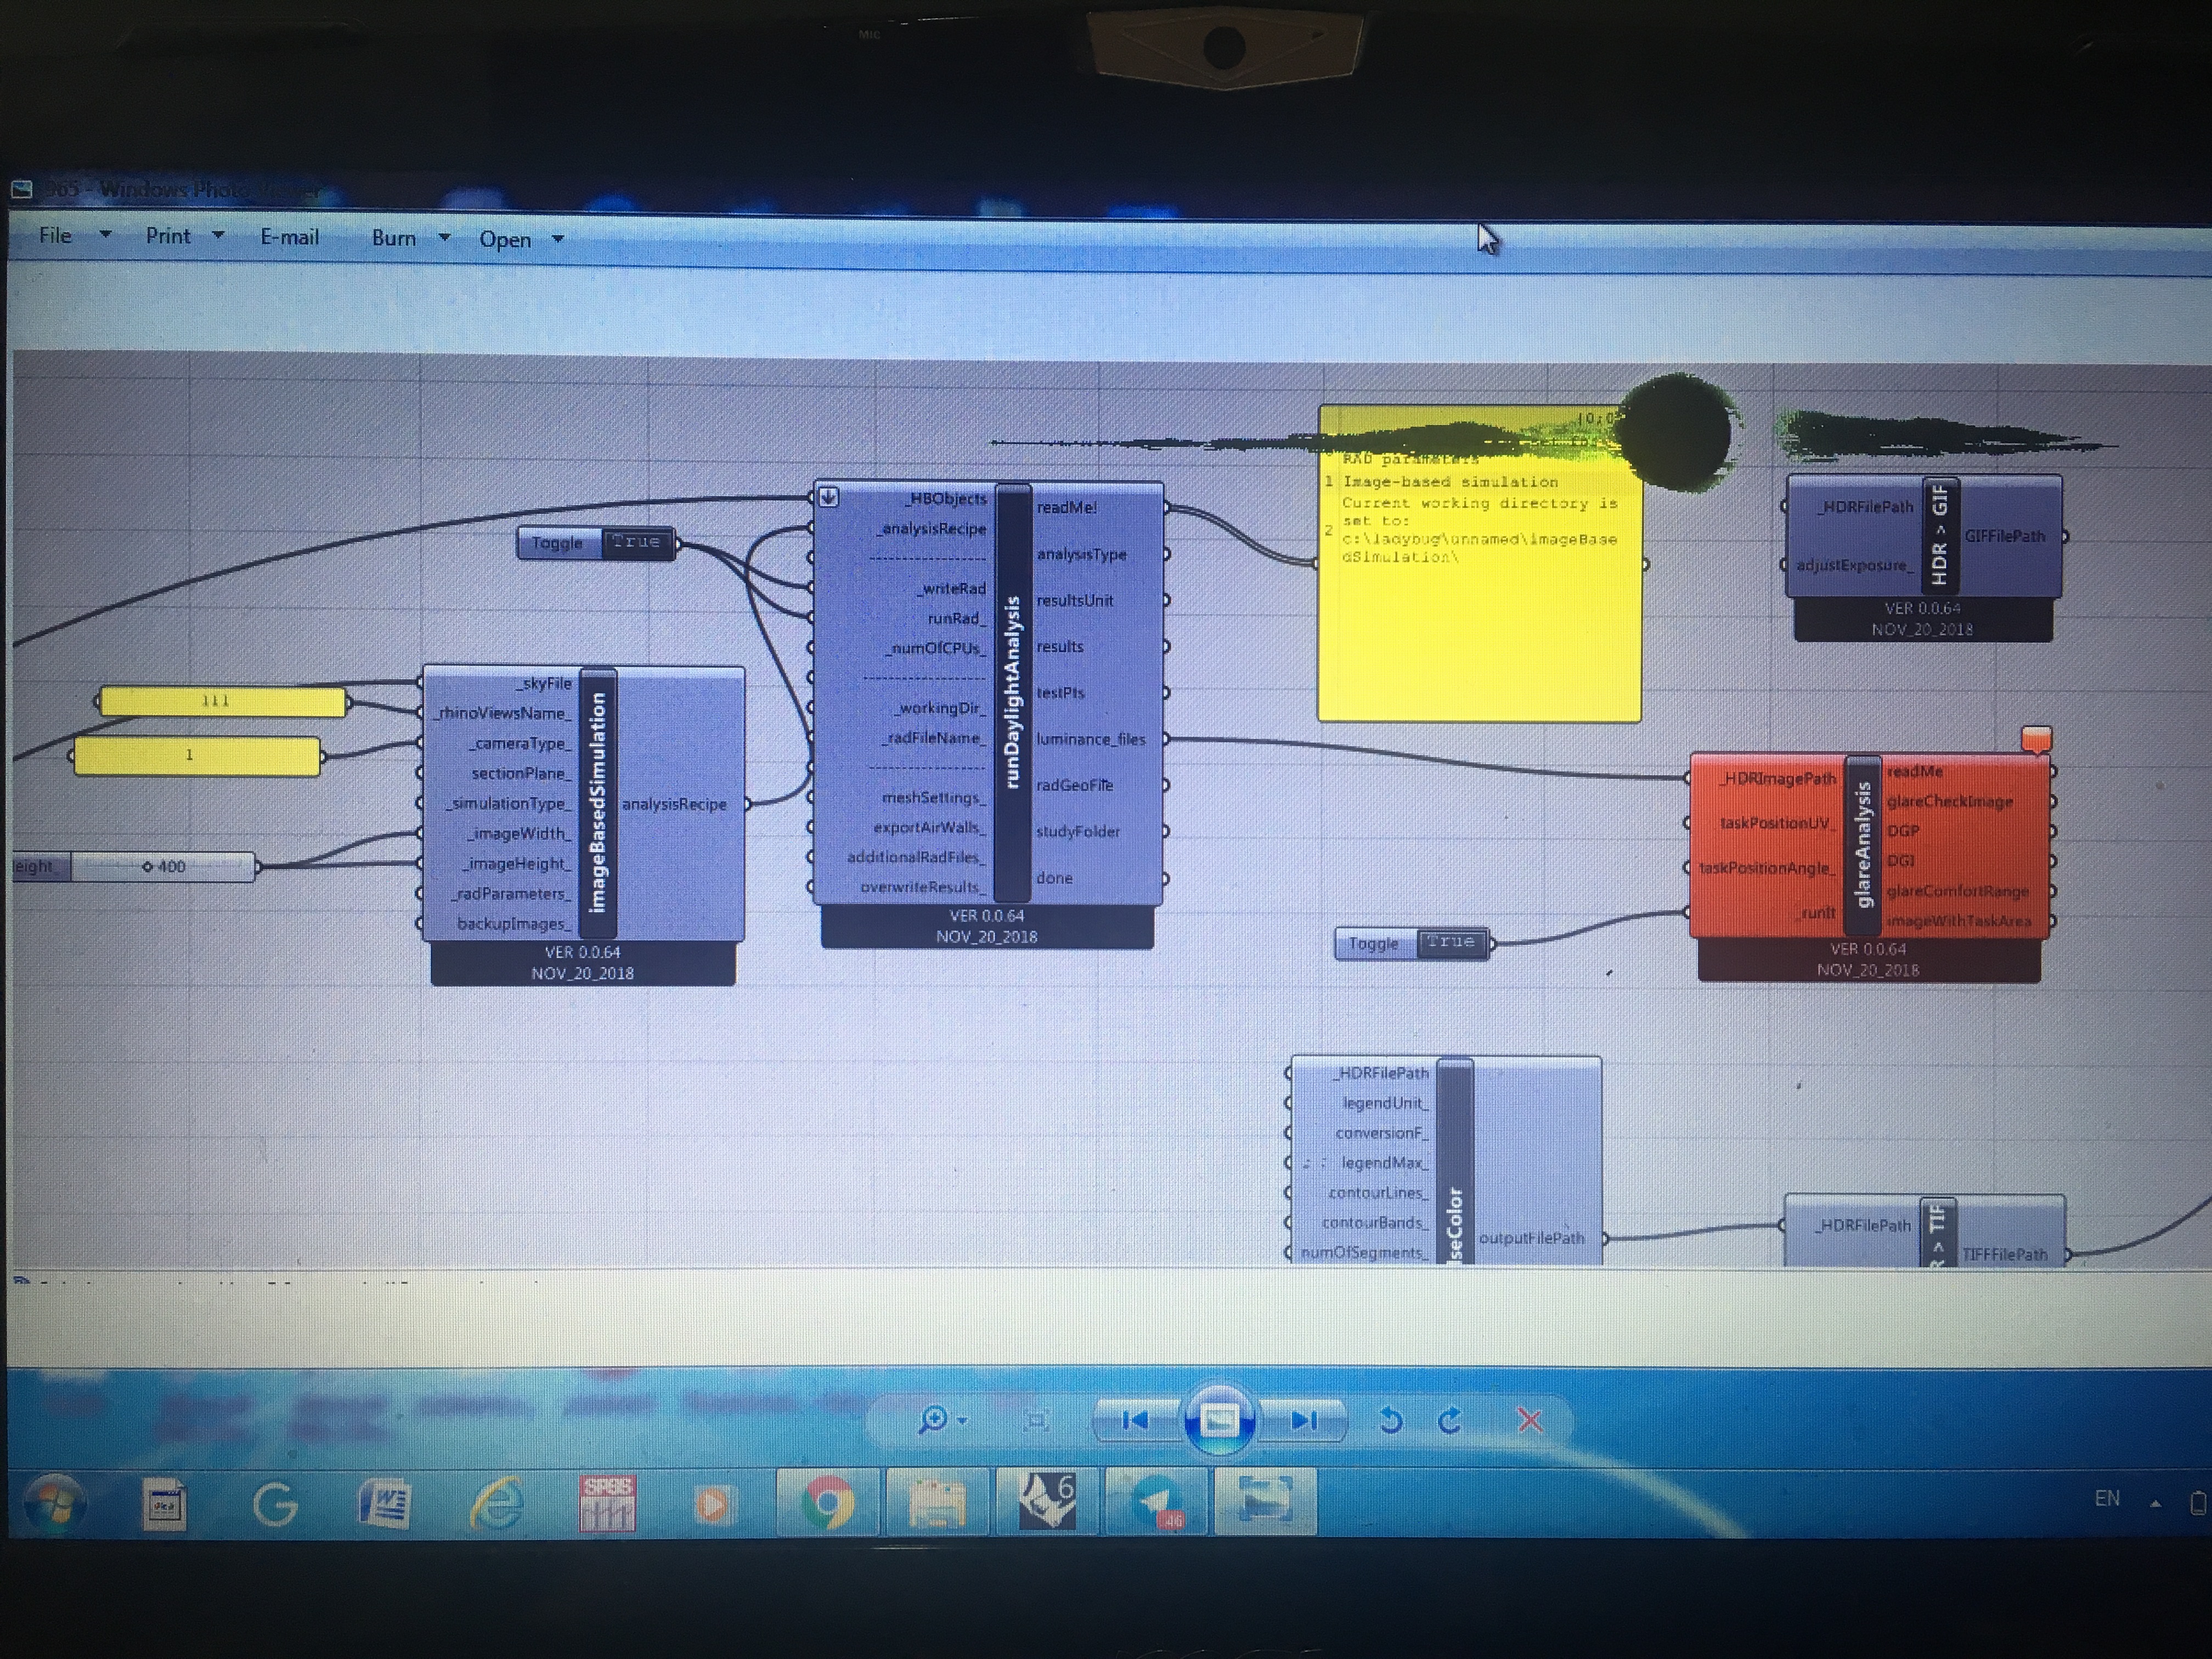Image resolution: width=2212 pixels, height=1659 pixels.
Task: Click the battery tray icon
Action: point(2198,1503)
